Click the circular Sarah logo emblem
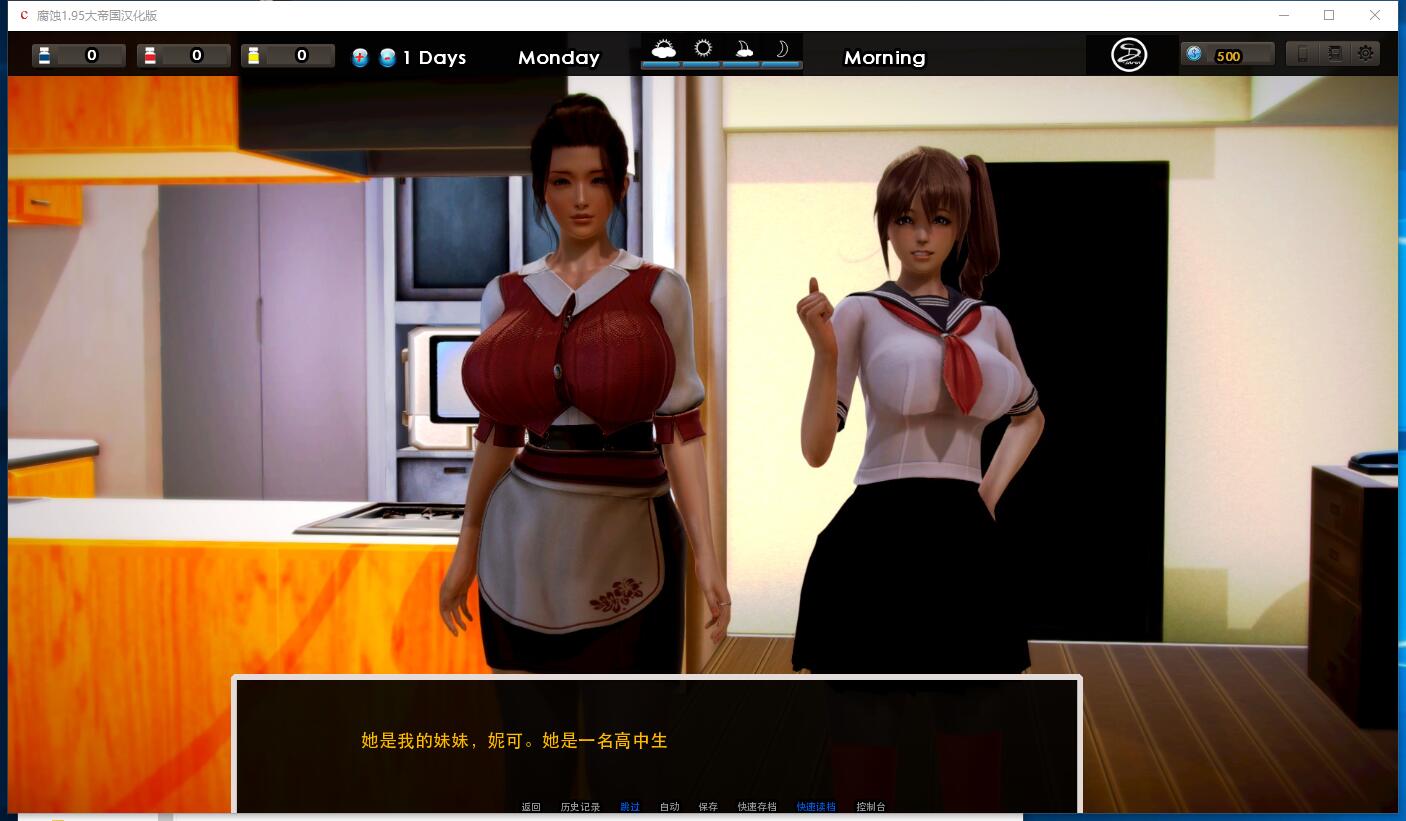 1128,54
